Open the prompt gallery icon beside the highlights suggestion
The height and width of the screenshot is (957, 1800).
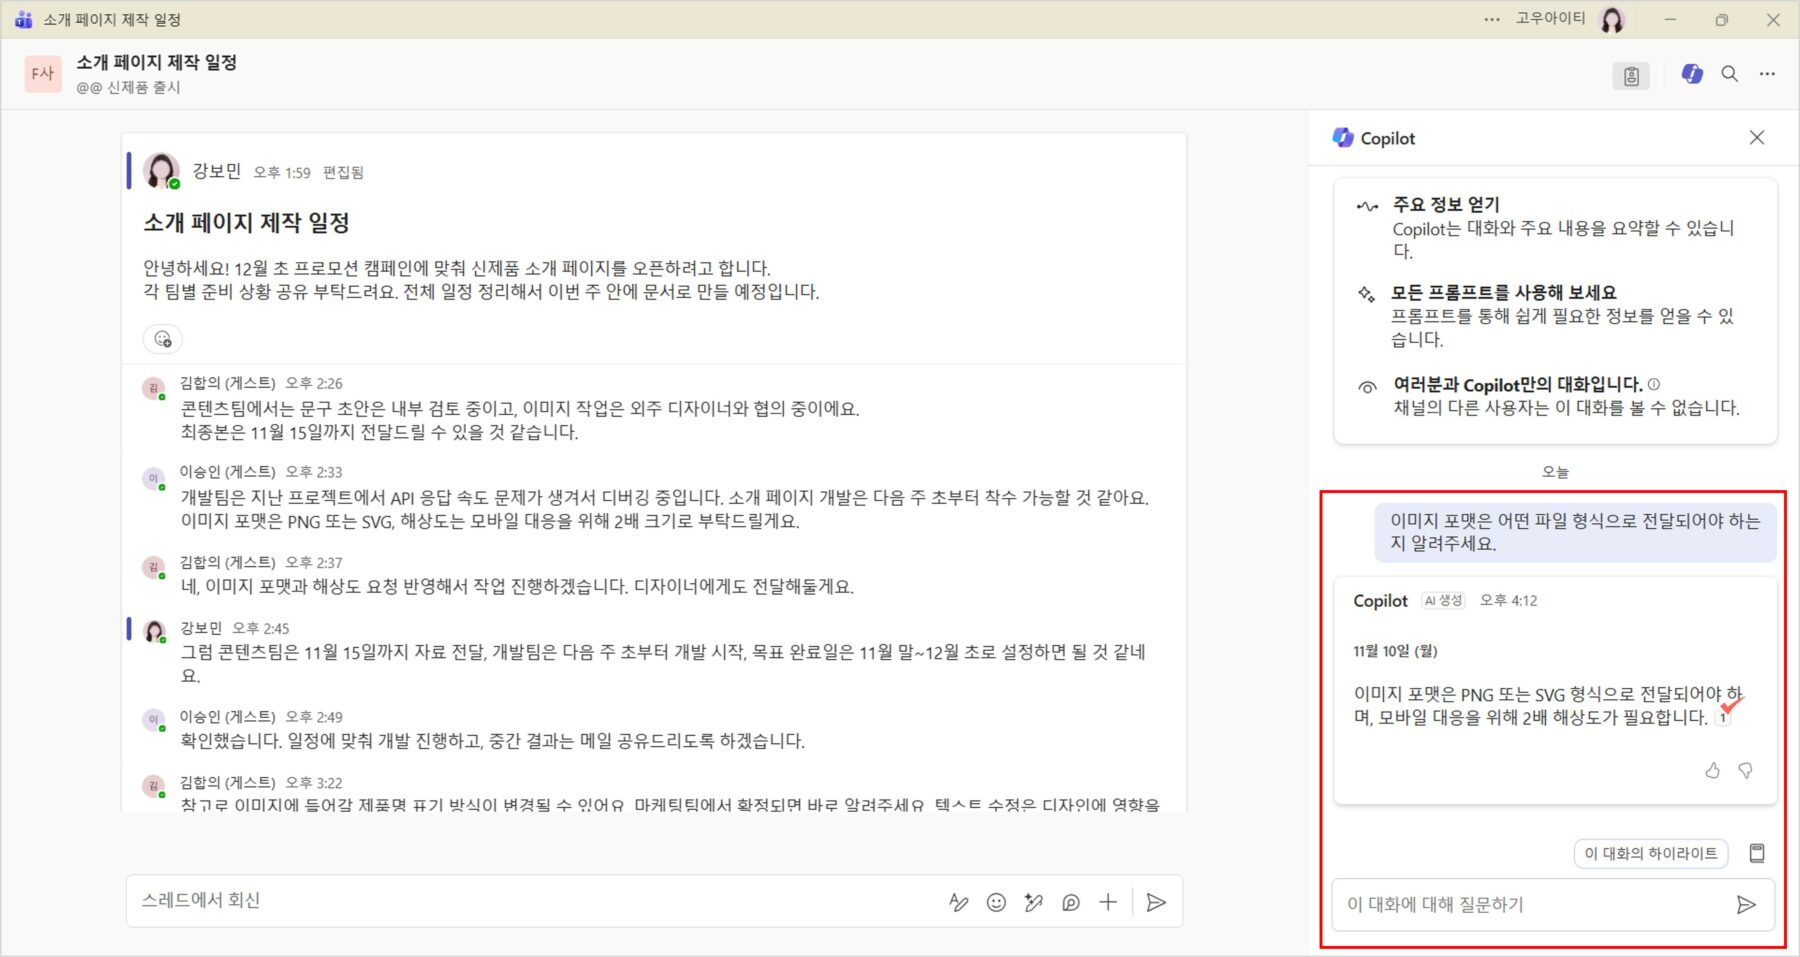(x=1757, y=853)
